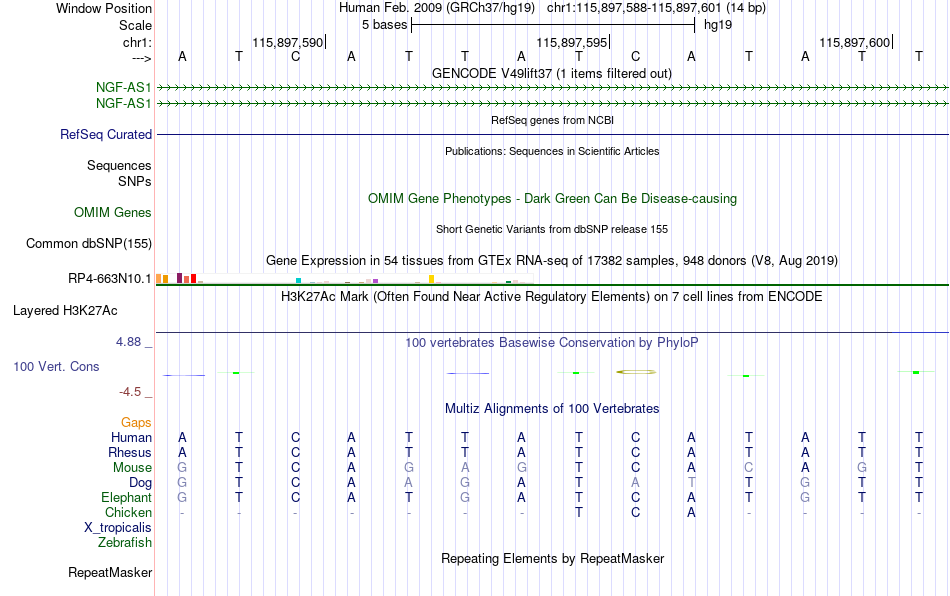Viewport: 950px width, 596px height.
Task: Open the Common dbSNP(155) track label
Action: coord(89,243)
